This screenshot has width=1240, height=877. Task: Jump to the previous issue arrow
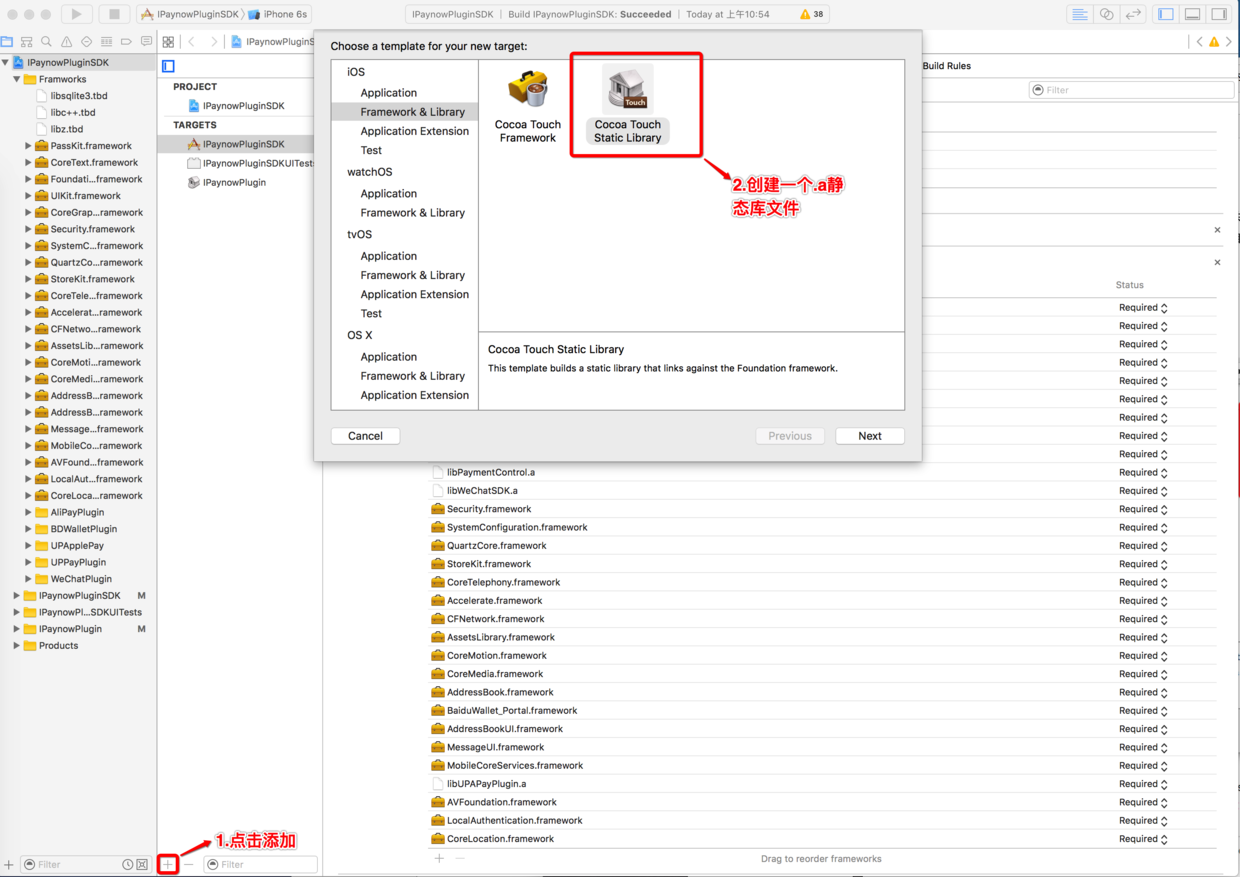1200,42
